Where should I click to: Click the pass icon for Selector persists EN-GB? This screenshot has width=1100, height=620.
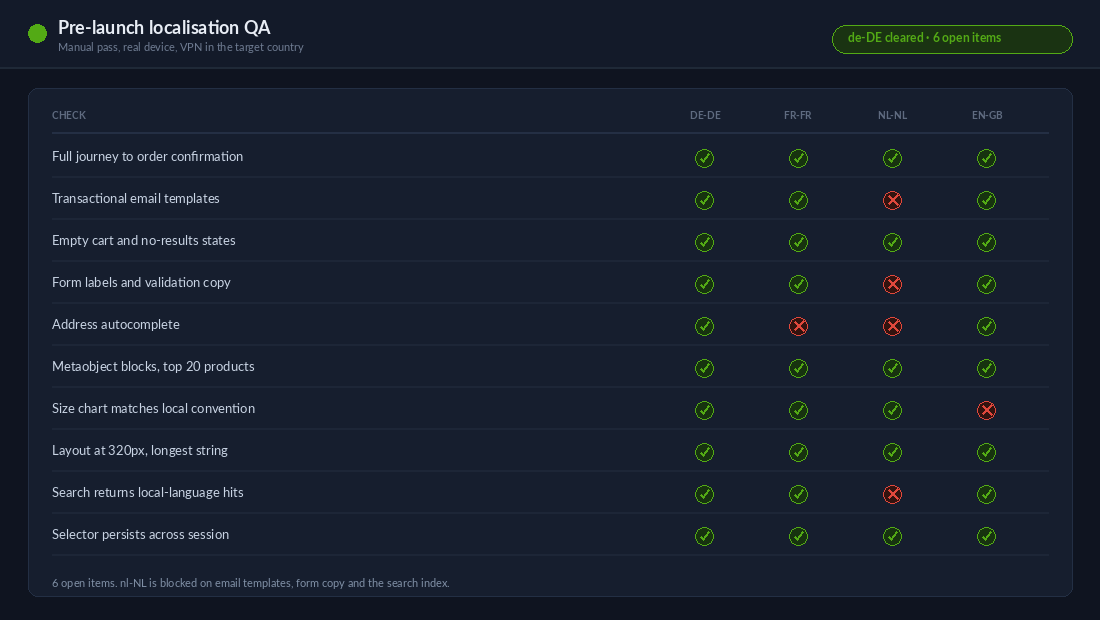point(986,537)
